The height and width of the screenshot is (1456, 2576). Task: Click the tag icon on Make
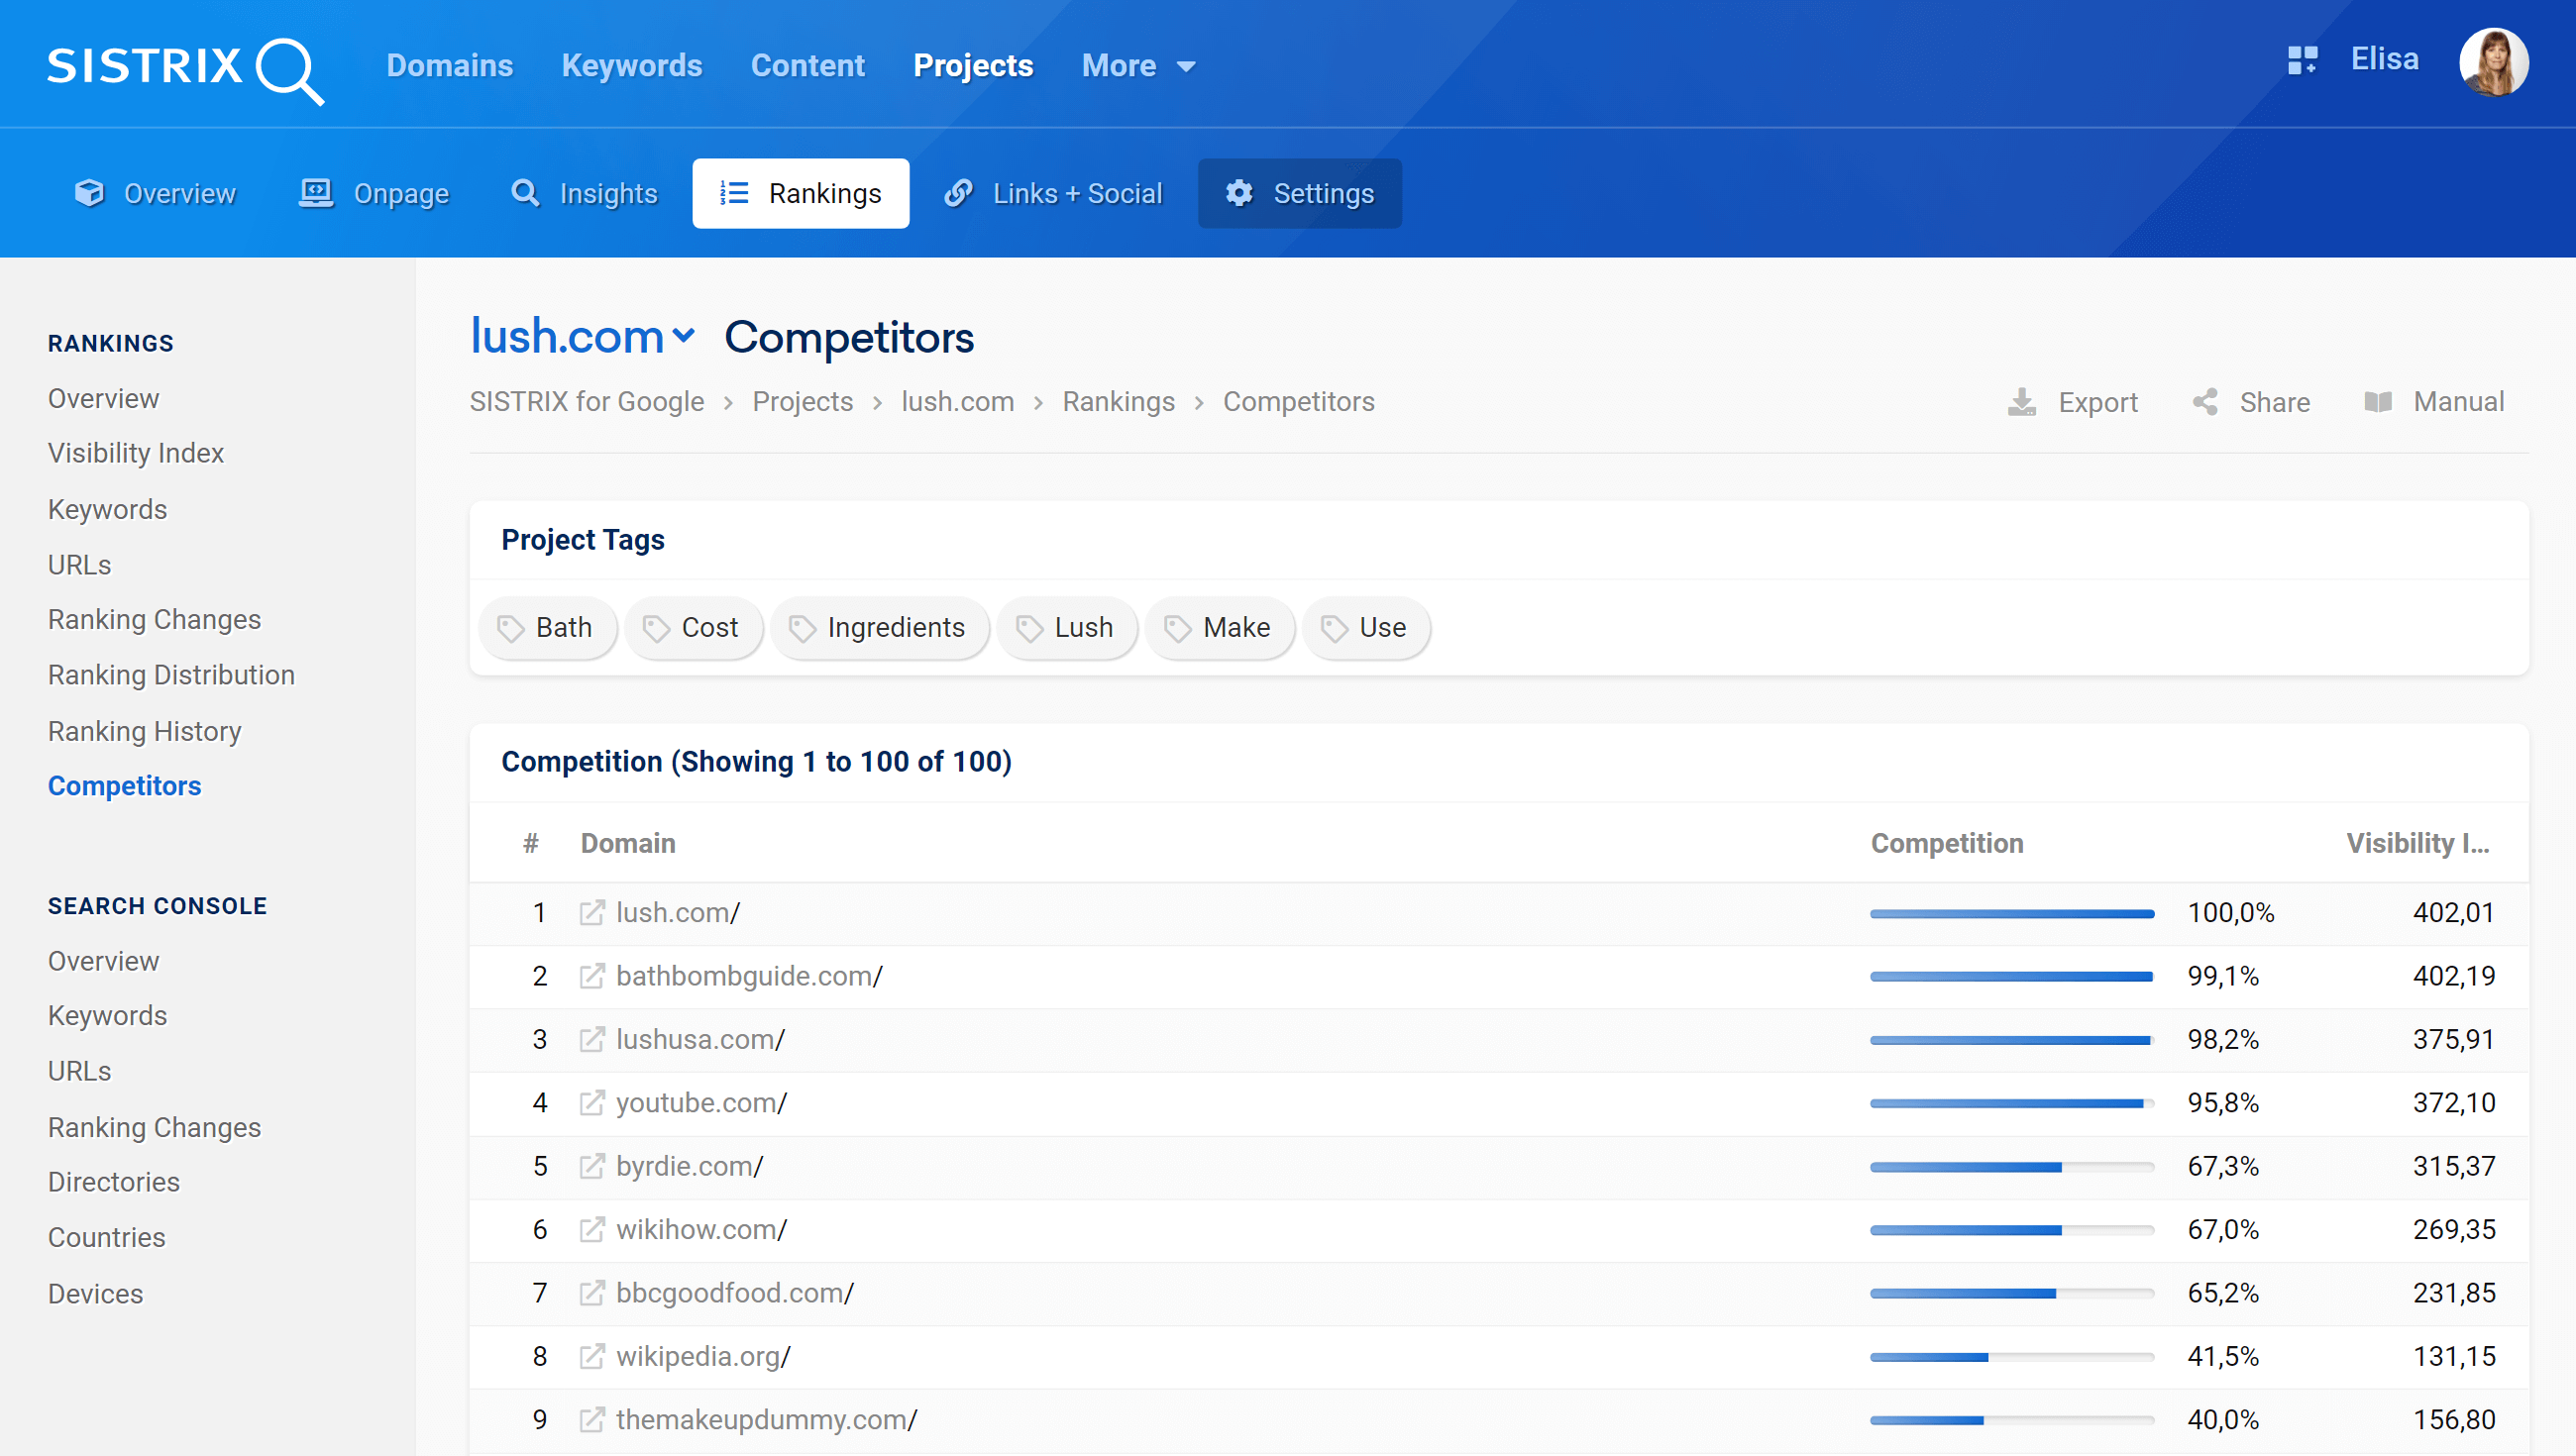tap(1178, 628)
